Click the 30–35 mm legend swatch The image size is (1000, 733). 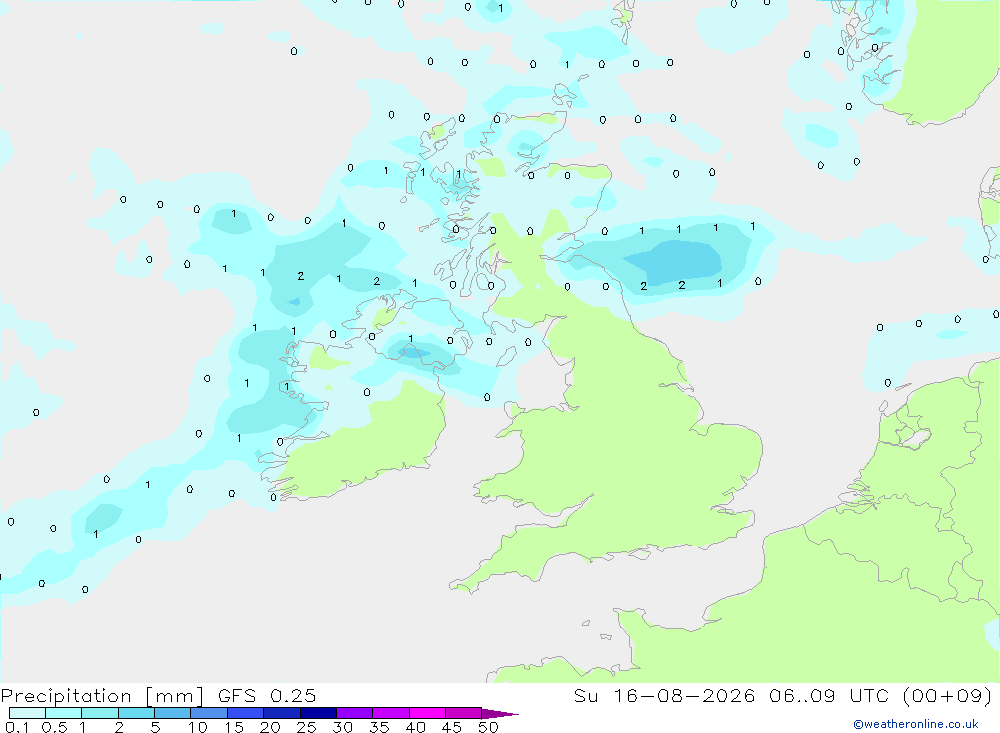[x=355, y=713]
